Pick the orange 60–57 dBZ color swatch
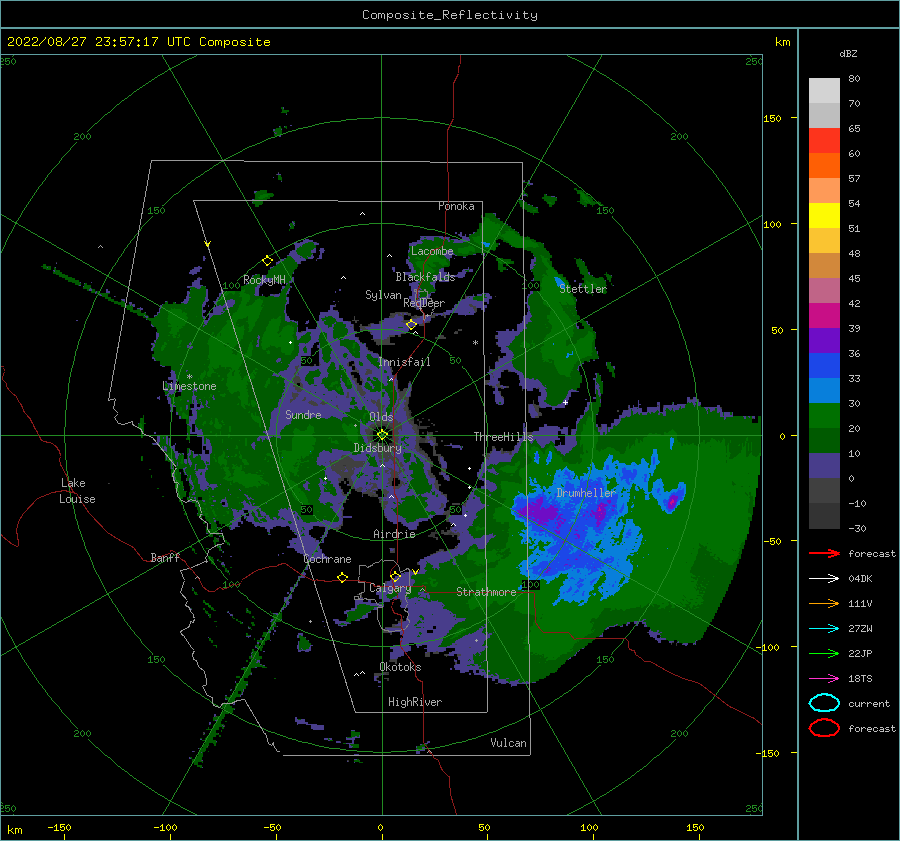Screen dimensions: 900x841 (824, 165)
